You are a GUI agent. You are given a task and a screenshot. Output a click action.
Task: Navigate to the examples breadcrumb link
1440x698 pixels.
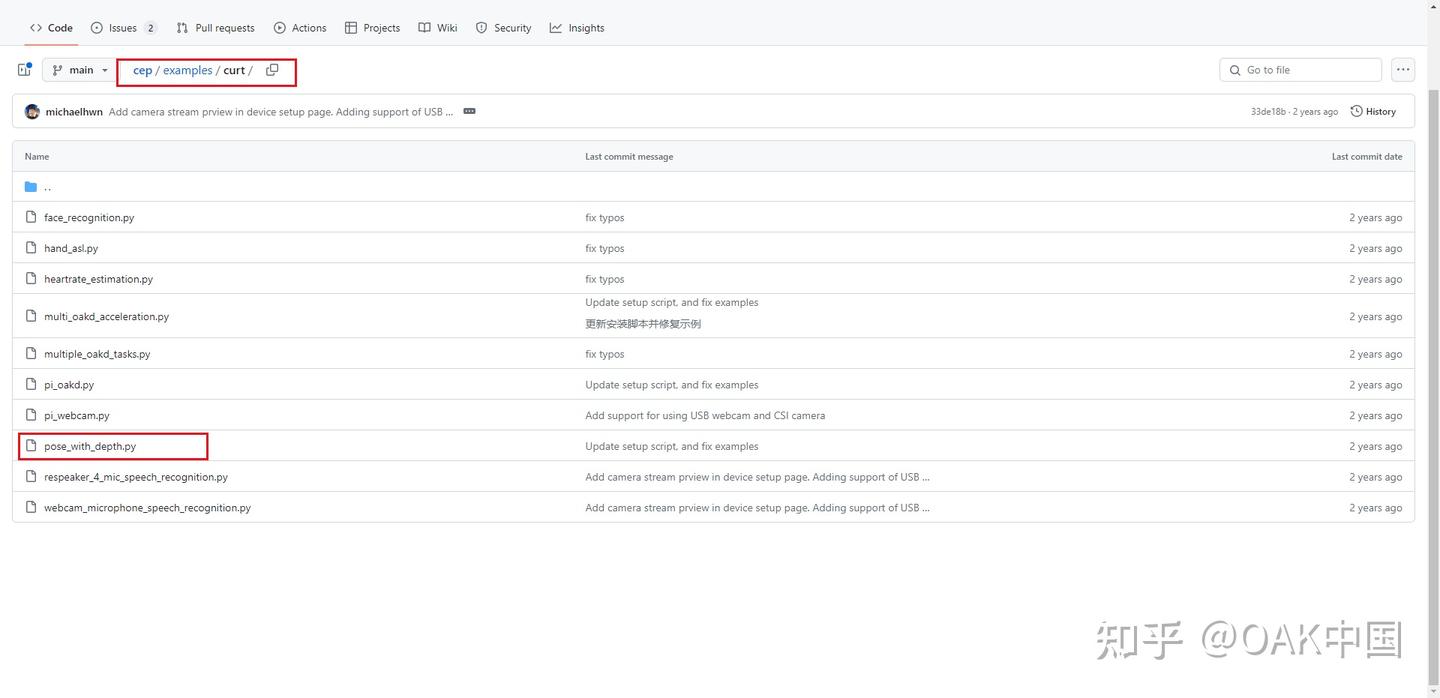[x=188, y=70]
